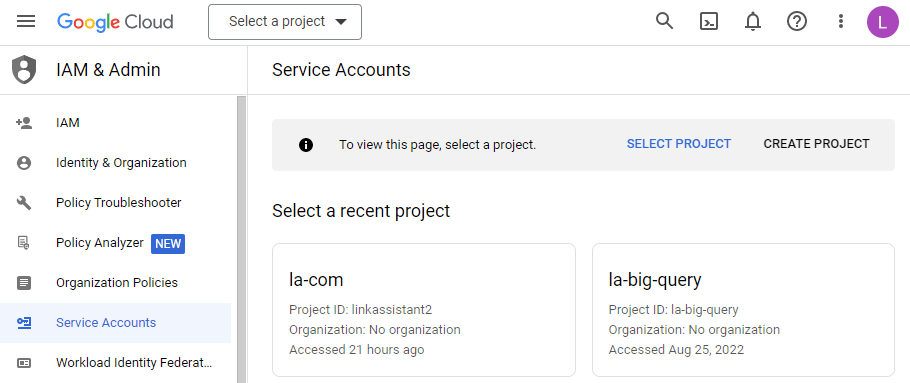Image resolution: width=910 pixels, height=383 pixels.
Task: Open the hamburger navigation menu
Action: (x=26, y=21)
